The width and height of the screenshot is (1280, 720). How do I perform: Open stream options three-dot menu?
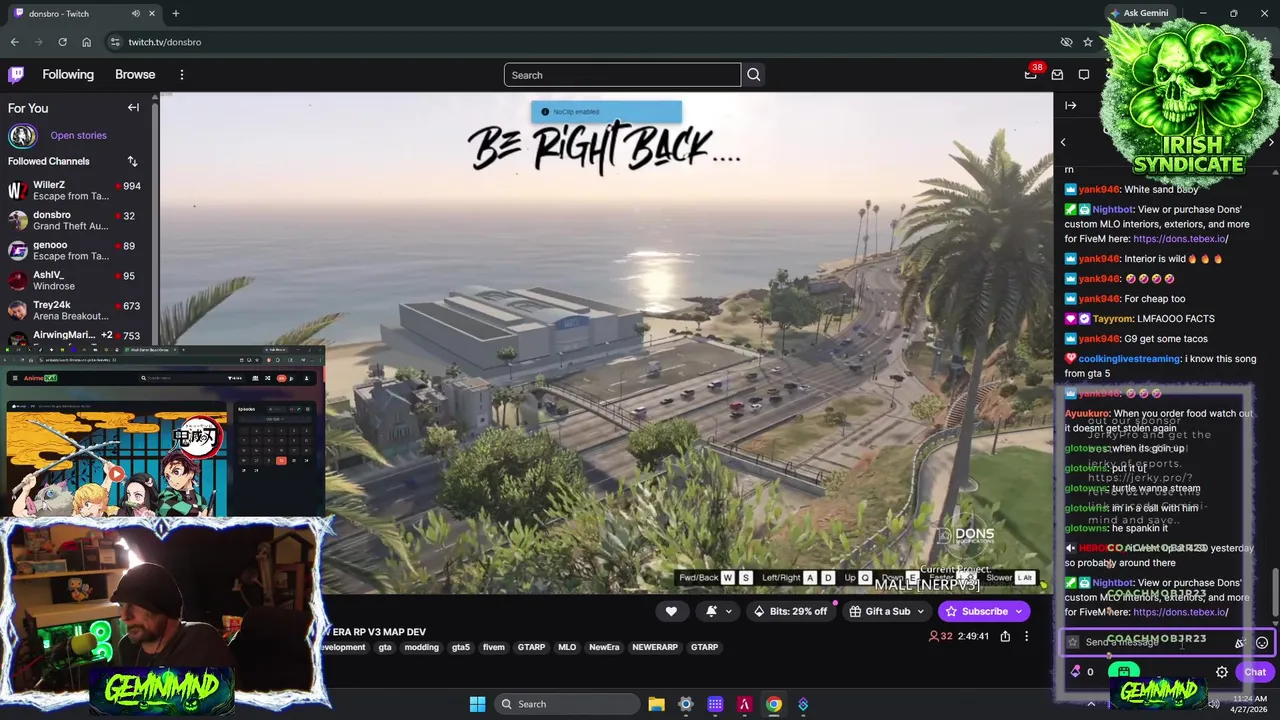pos(1026,636)
